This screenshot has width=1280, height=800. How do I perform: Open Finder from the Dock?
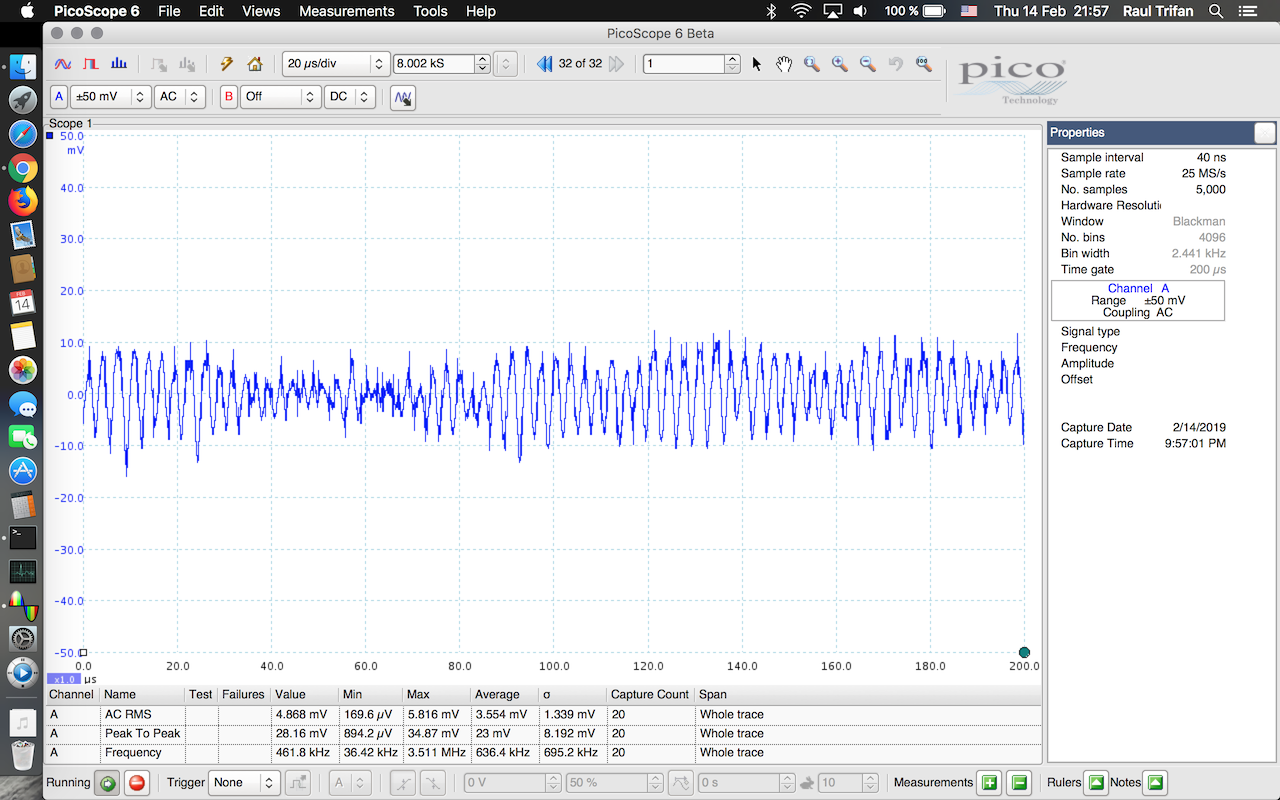pyautogui.click(x=22, y=68)
